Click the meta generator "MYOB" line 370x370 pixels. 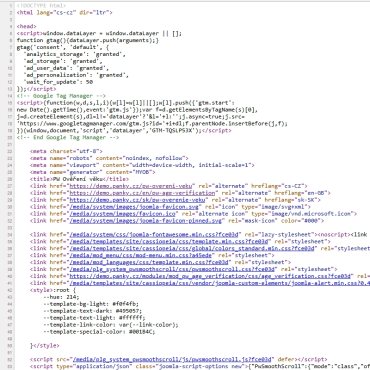93,172
